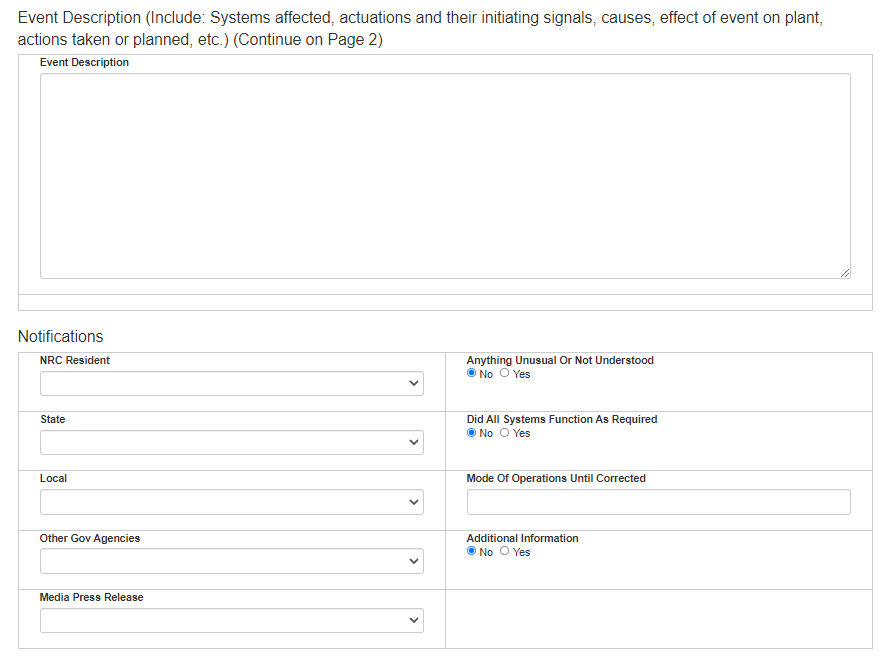The height and width of the screenshot is (665, 890).
Task: Select No for Anything Unusual Or Not Understood
Action: pyautogui.click(x=472, y=374)
